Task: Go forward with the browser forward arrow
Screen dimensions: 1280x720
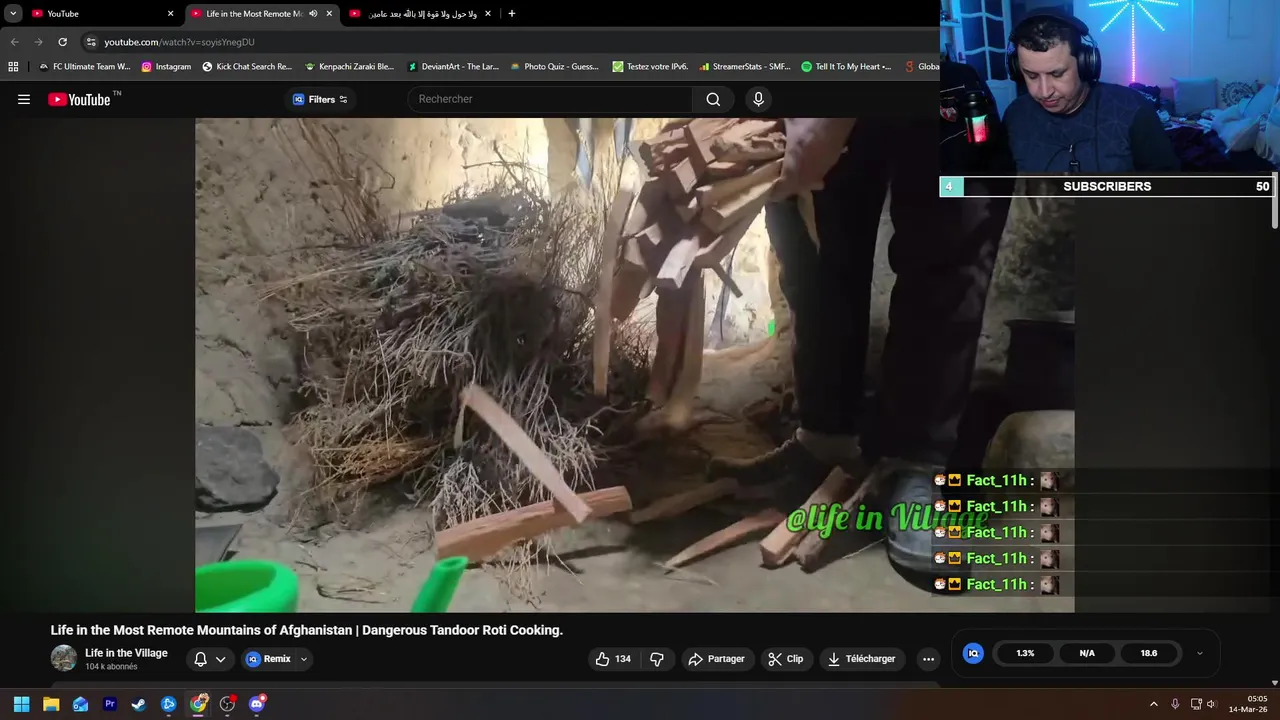Action: (38, 42)
